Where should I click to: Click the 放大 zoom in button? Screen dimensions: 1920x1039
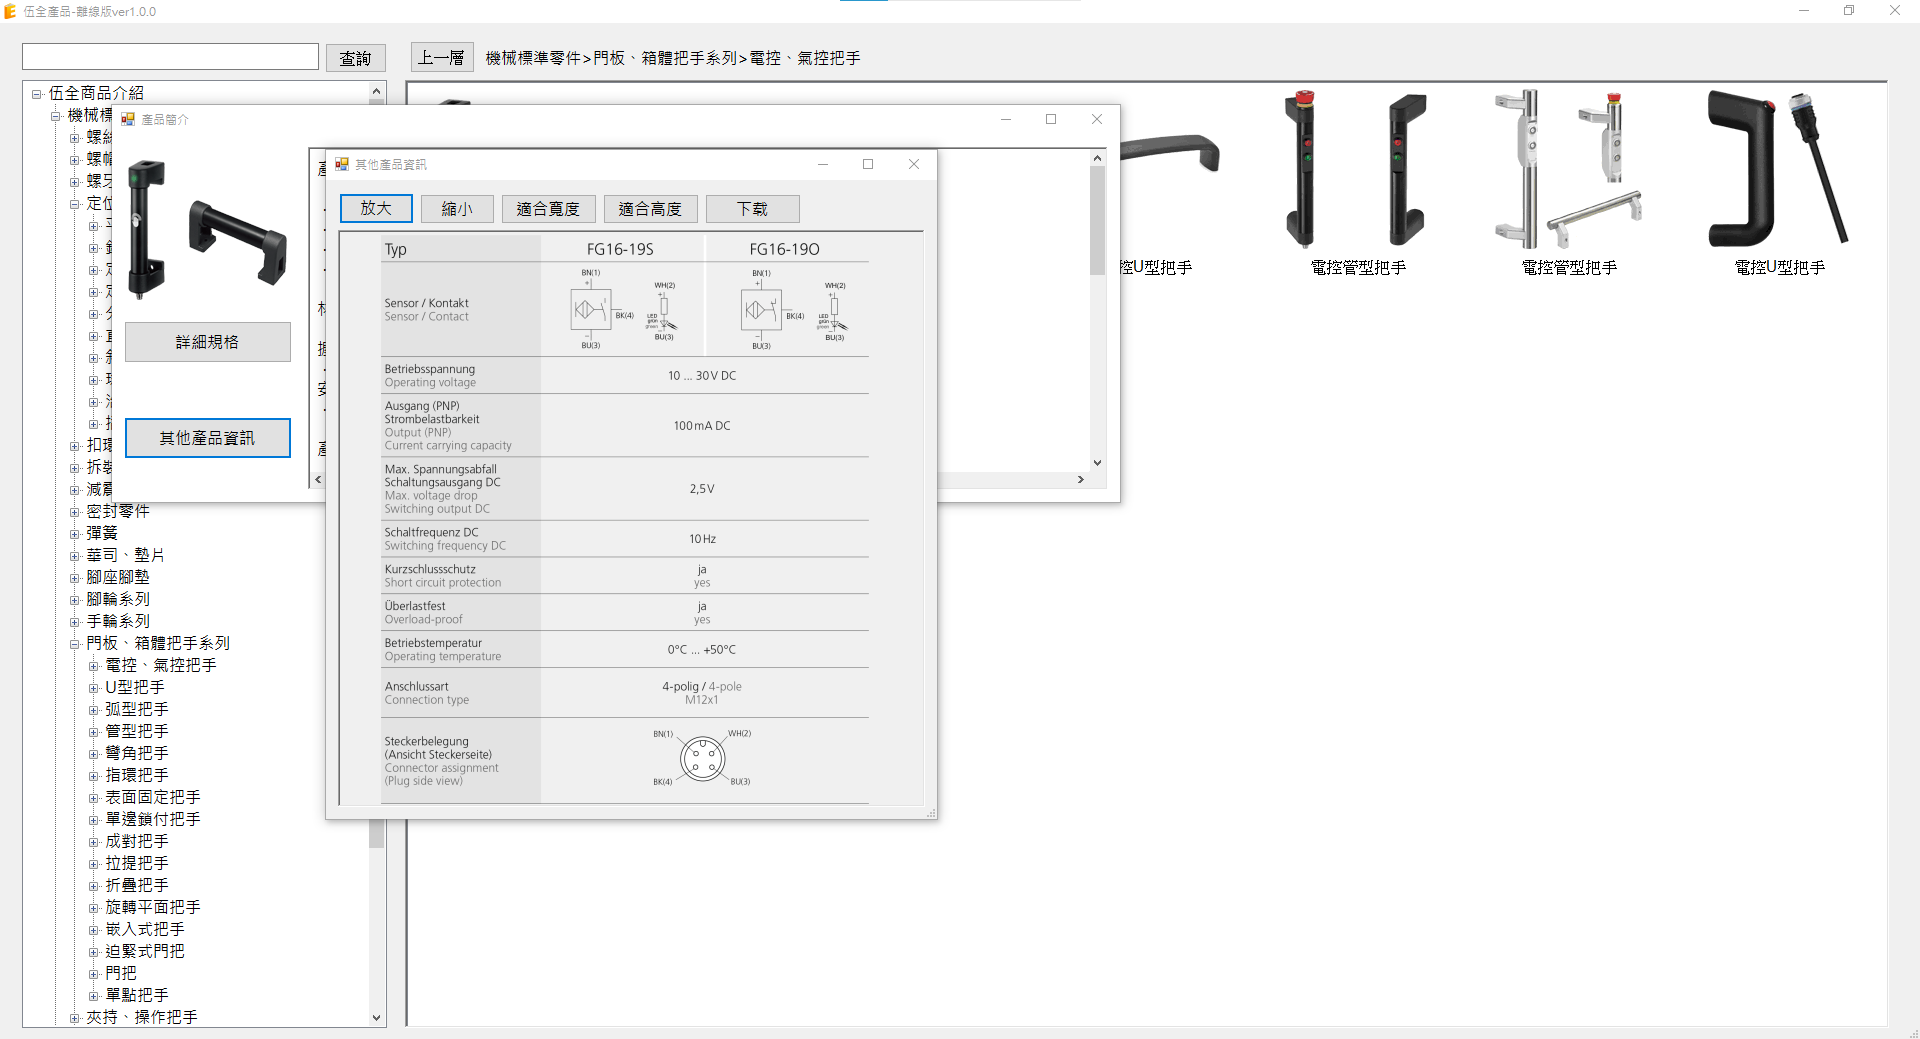(376, 208)
